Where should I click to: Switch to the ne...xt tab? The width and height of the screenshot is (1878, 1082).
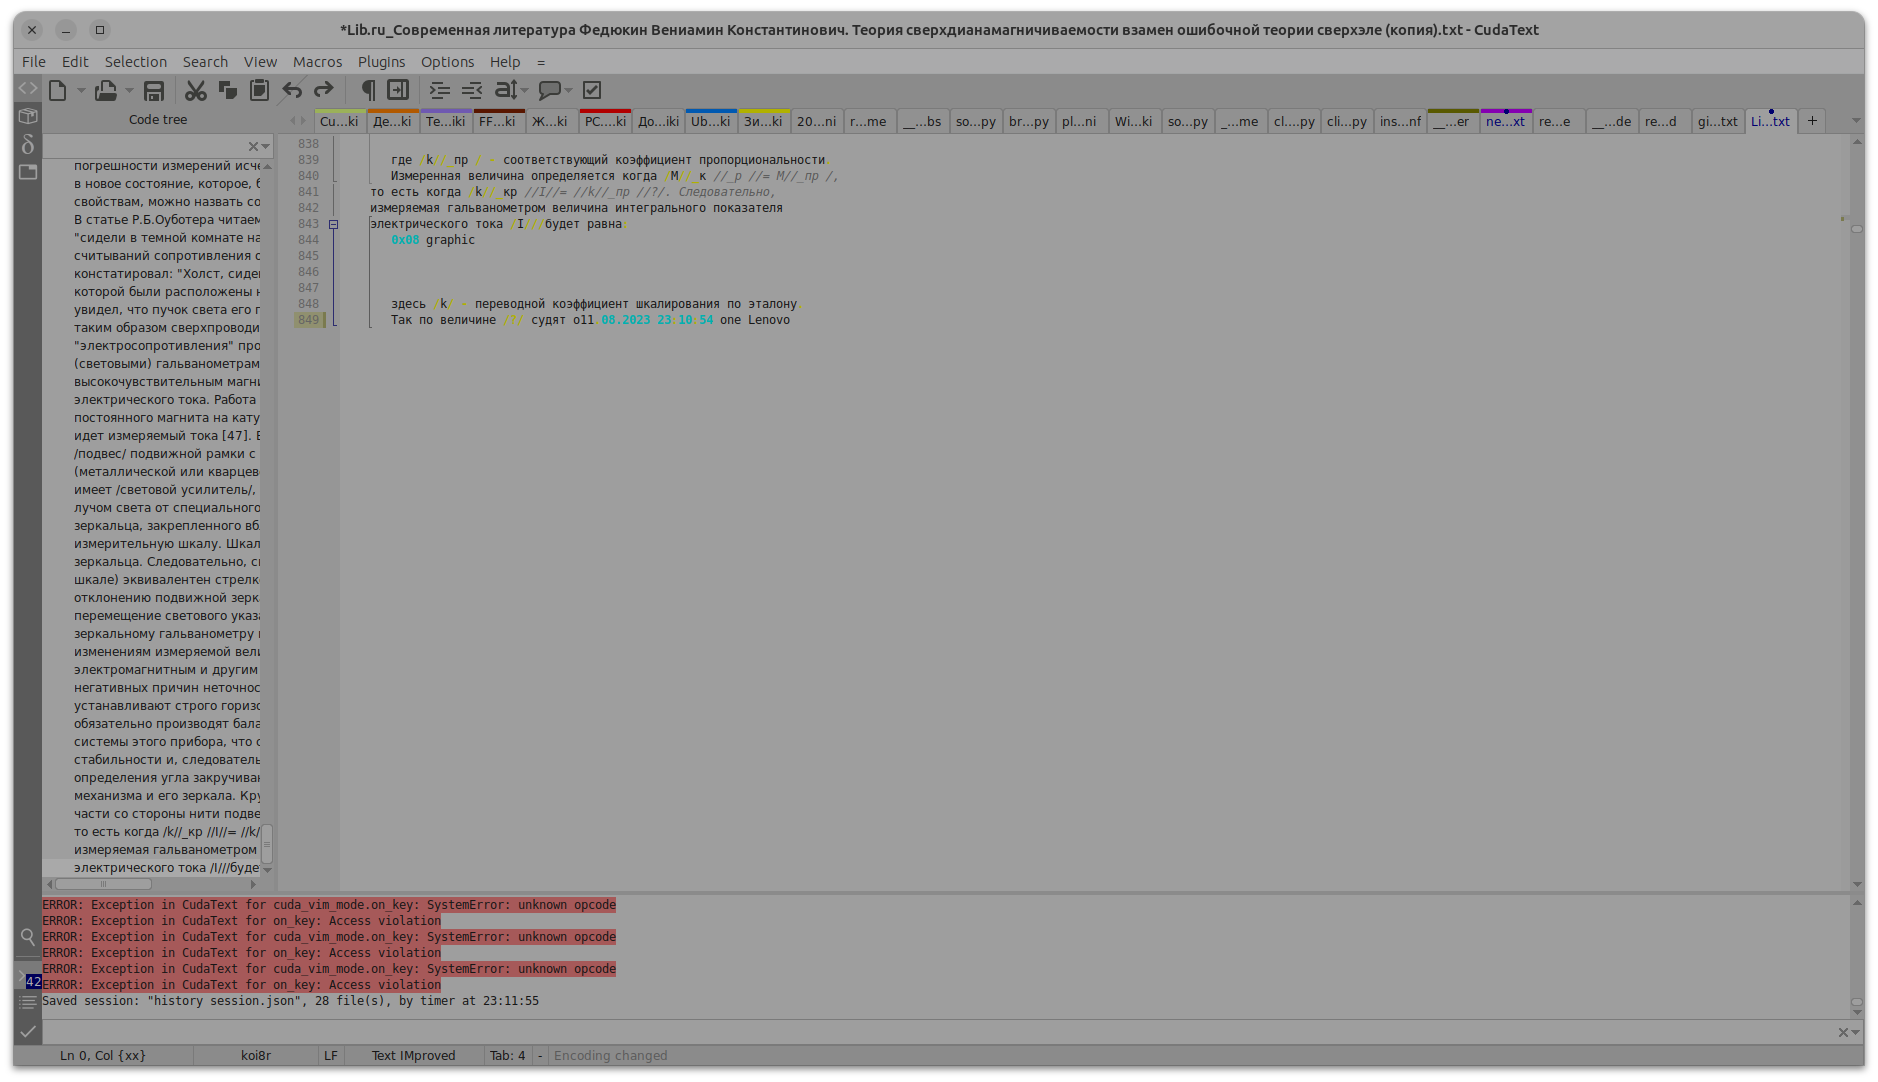(x=1505, y=122)
